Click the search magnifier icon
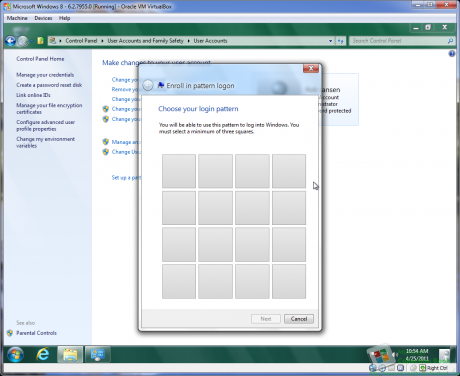460x376 pixels. pos(450,41)
